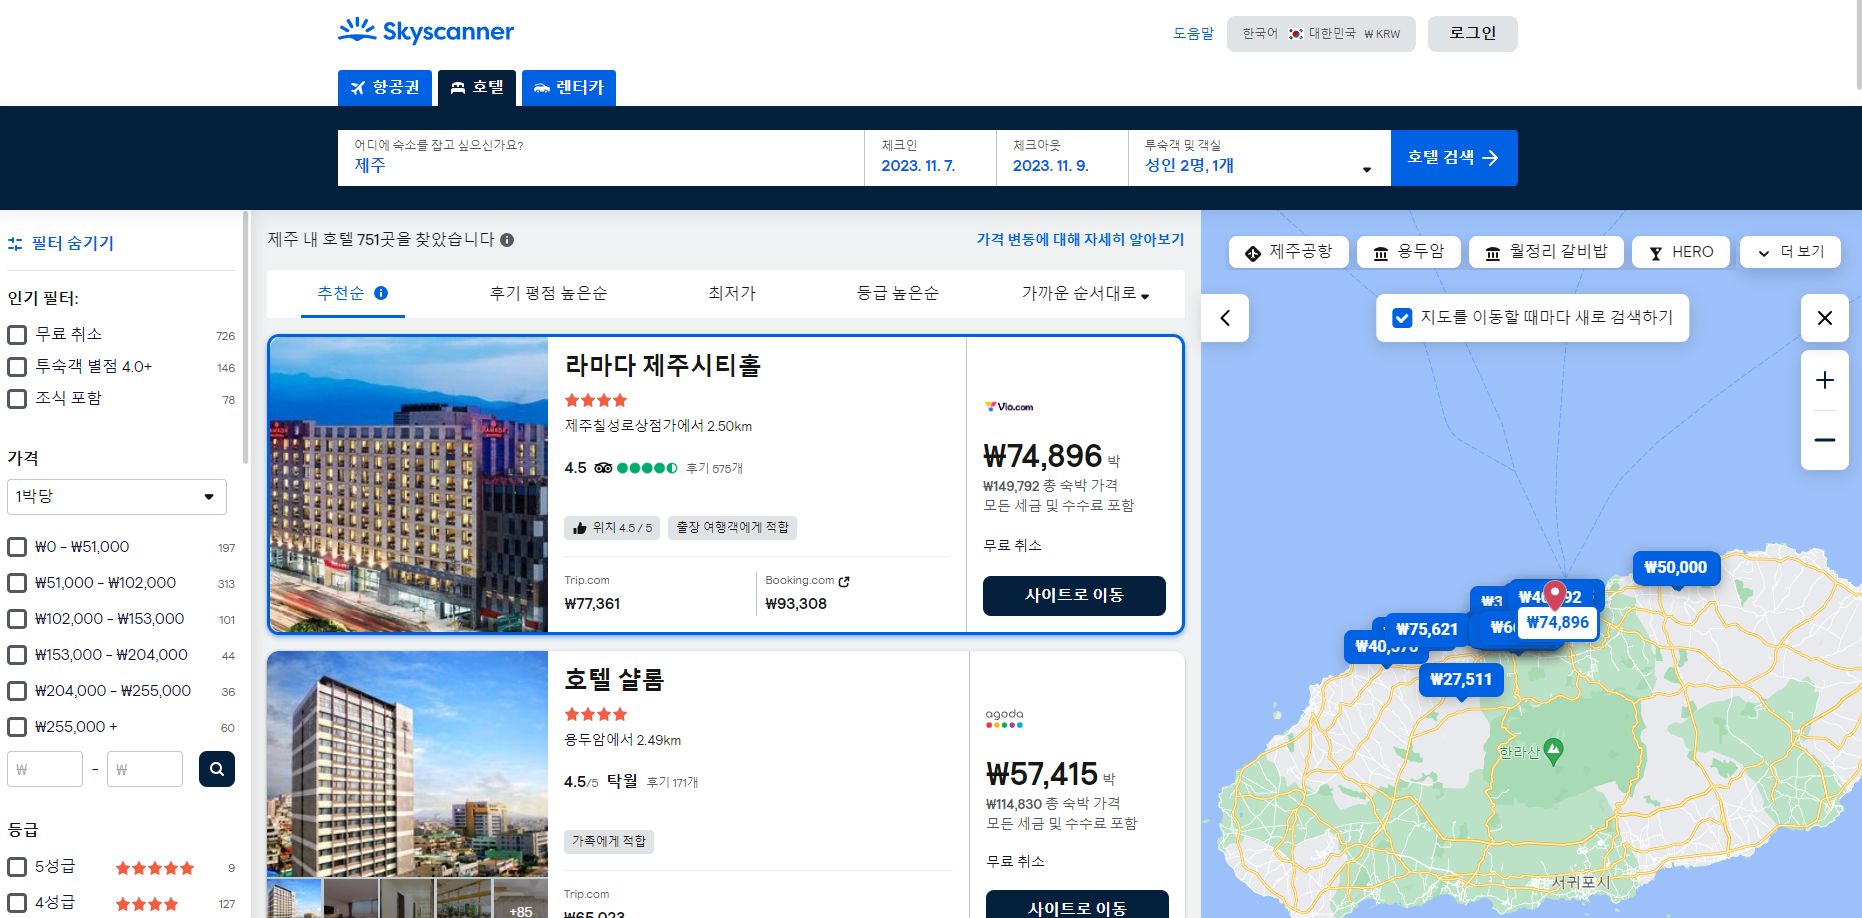The image size is (1862, 918).
Task: Click the 출장 여행객에게 적합 tag
Action: (732, 528)
